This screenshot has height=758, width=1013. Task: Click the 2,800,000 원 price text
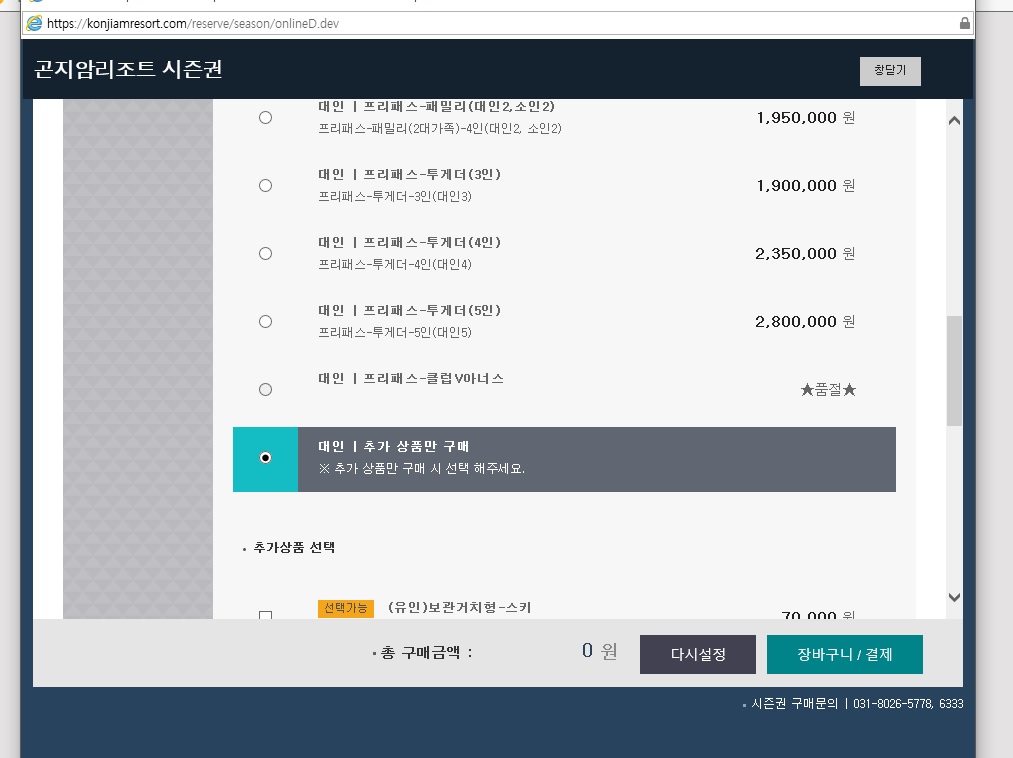805,321
